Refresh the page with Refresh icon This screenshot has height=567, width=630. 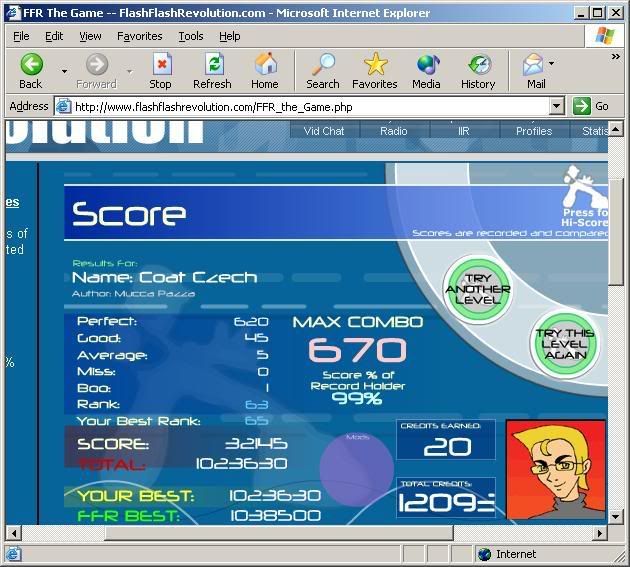[212, 65]
